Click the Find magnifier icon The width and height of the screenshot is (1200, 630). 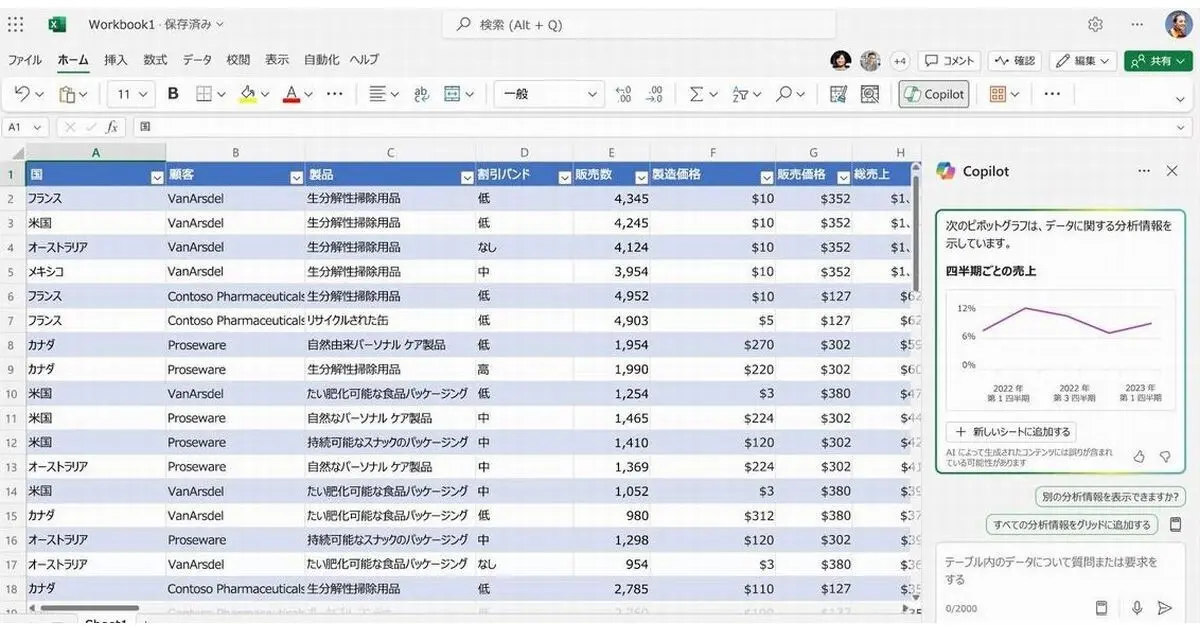pyautogui.click(x=785, y=94)
